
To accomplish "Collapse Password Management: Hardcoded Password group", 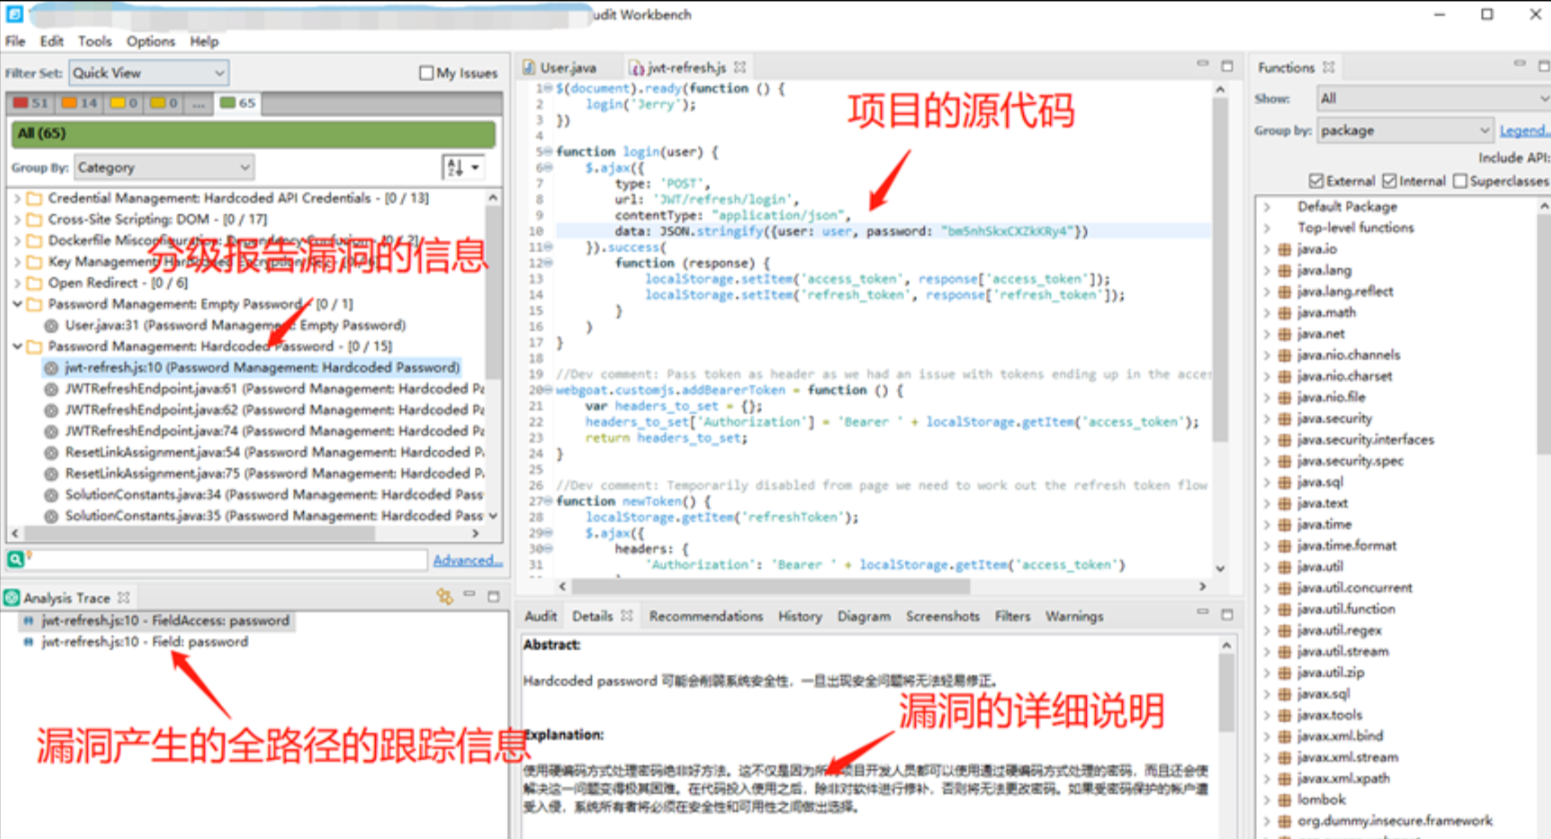I will click(x=17, y=346).
